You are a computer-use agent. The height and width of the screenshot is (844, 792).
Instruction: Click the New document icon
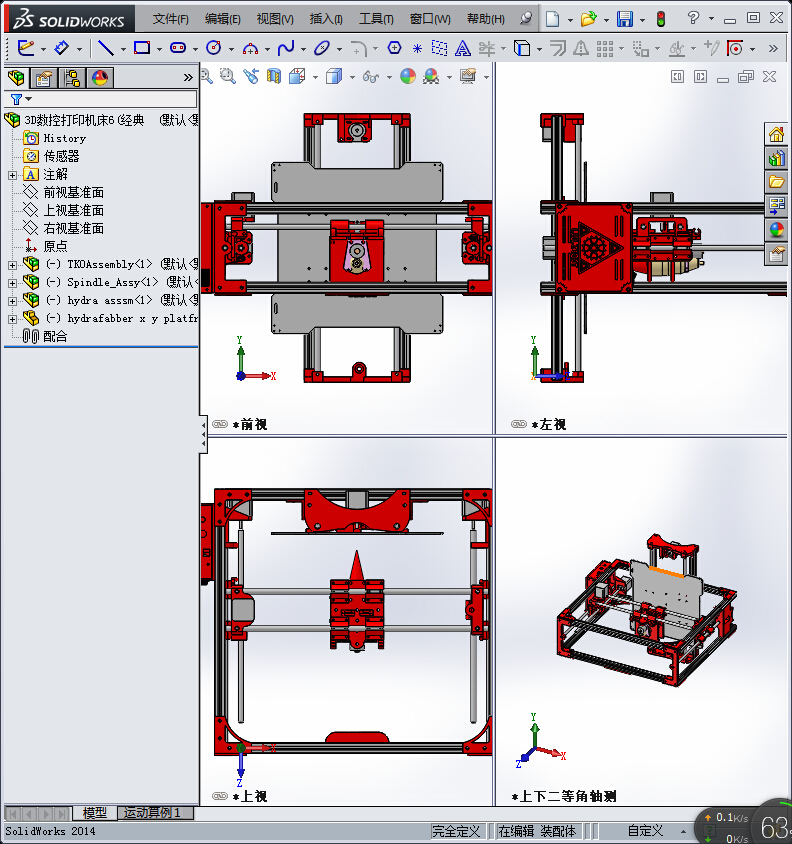coord(552,19)
